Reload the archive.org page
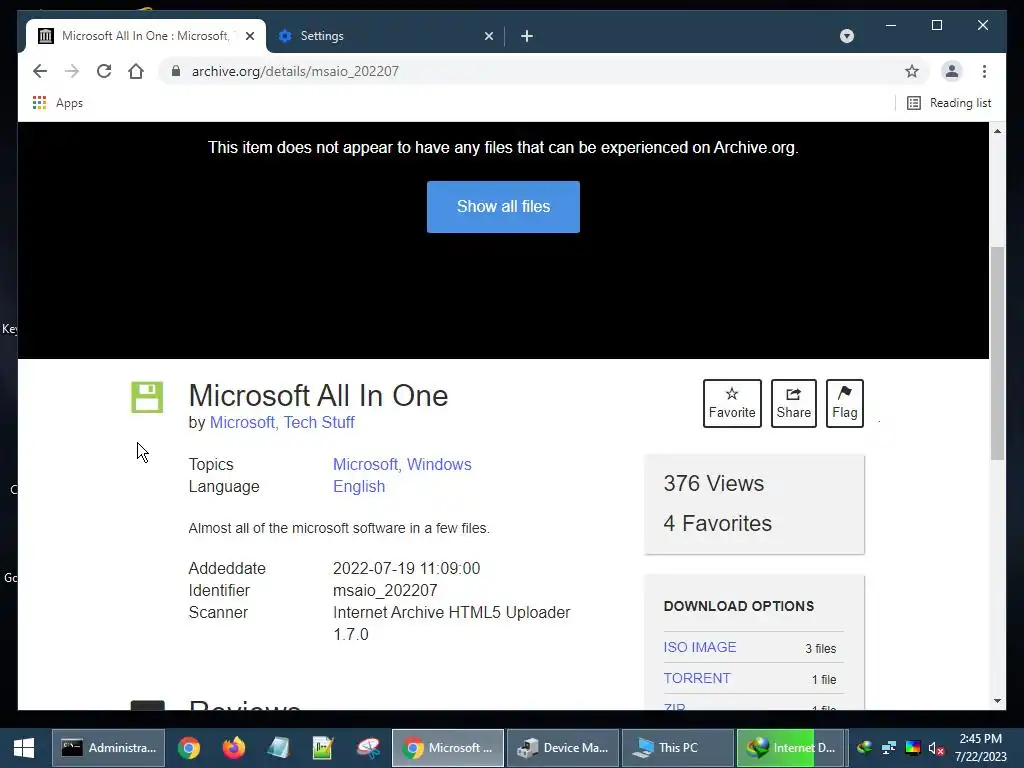Viewport: 1024px width, 768px height. pyautogui.click(x=104, y=71)
